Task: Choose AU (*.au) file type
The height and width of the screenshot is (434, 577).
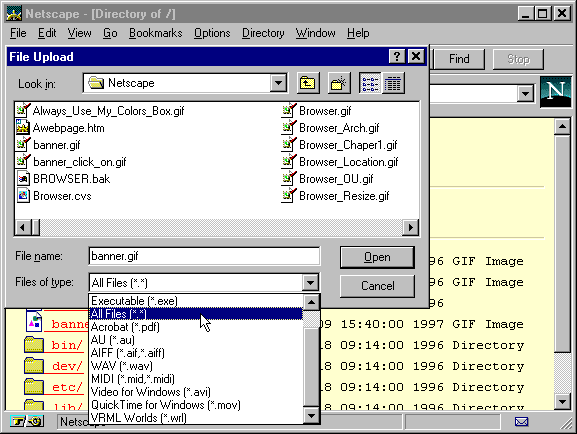Action: click(x=196, y=339)
